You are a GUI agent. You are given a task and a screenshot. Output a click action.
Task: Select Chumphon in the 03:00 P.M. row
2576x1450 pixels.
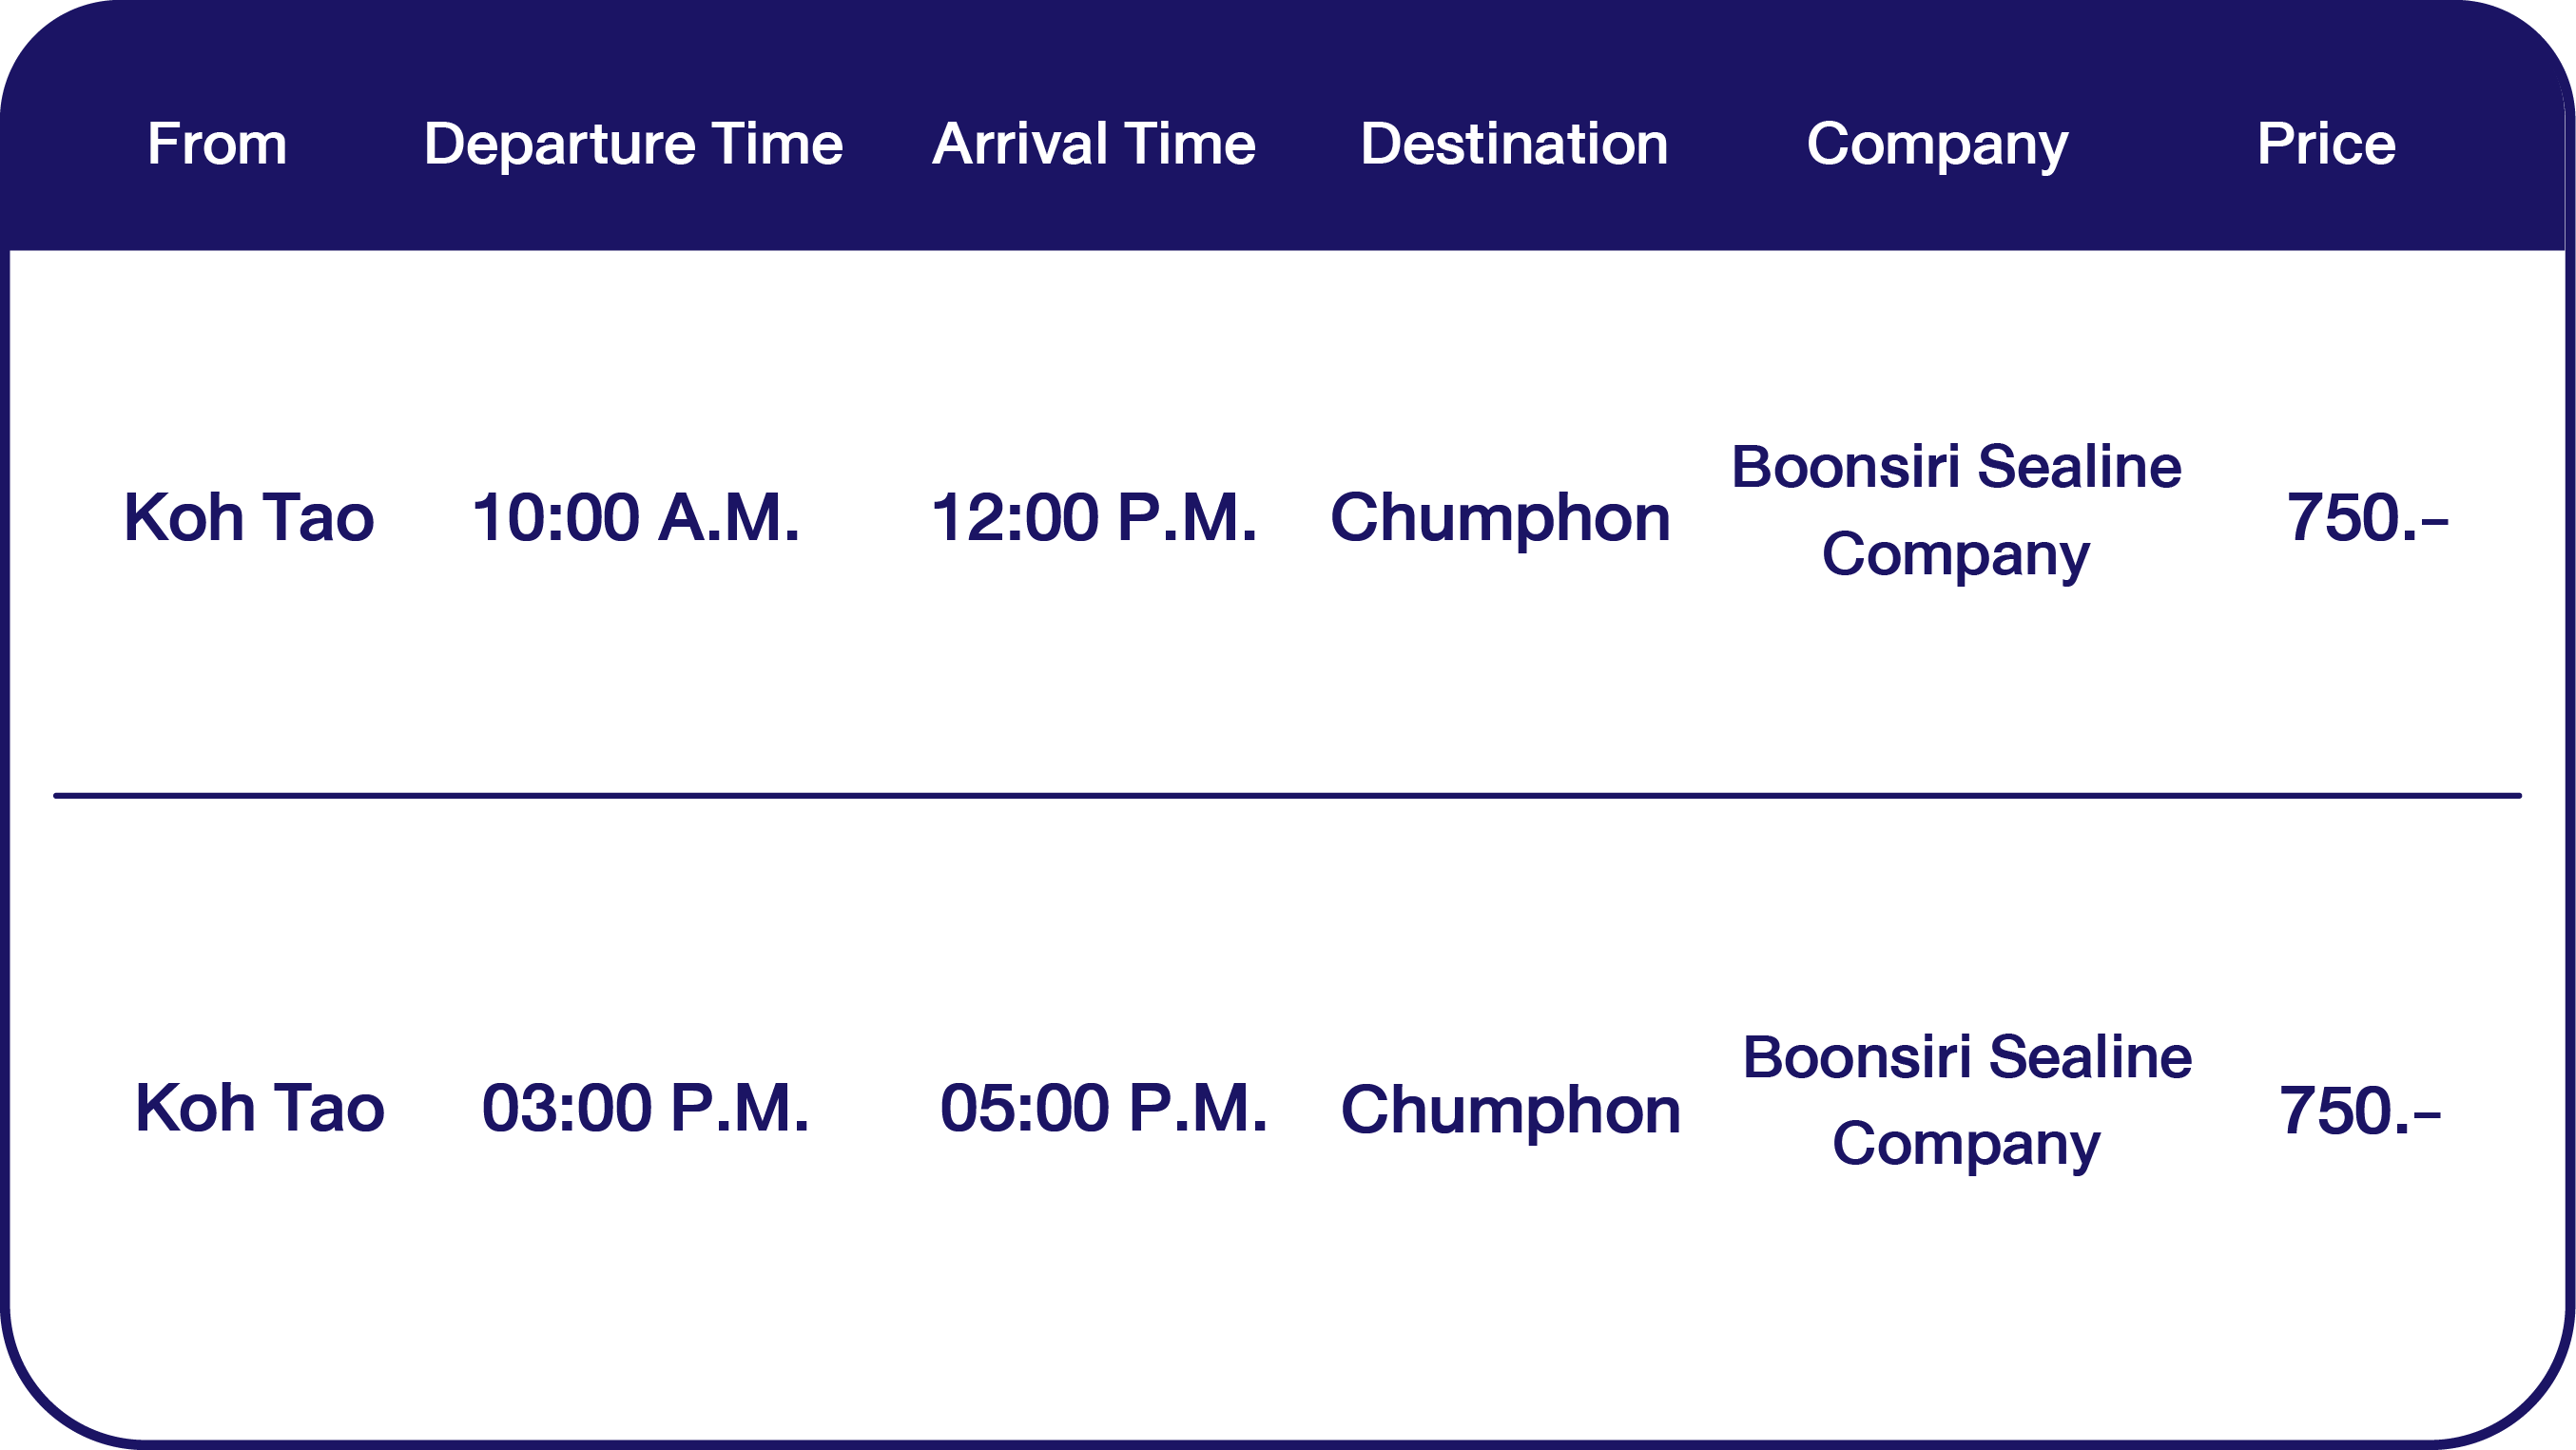pyautogui.click(x=1510, y=1110)
